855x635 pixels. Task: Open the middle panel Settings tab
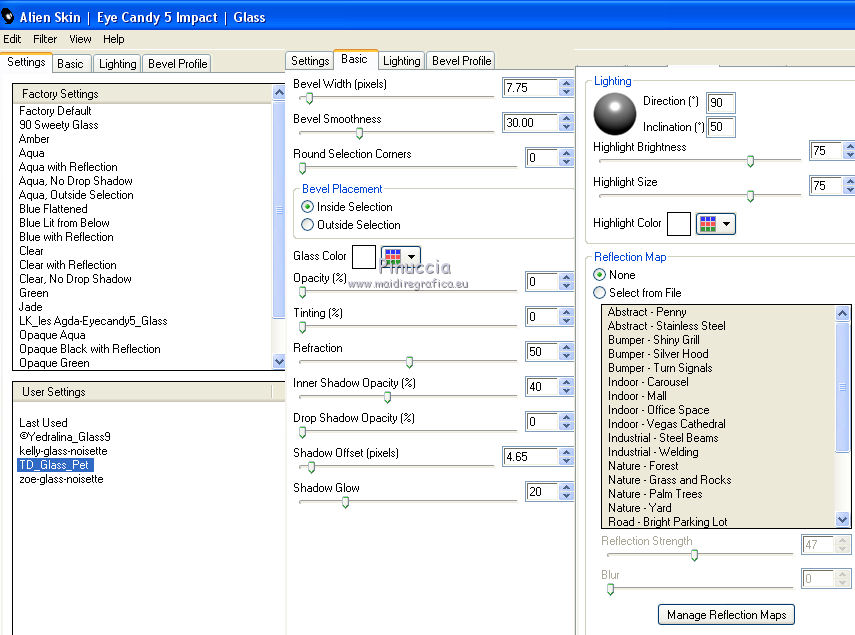(x=310, y=61)
